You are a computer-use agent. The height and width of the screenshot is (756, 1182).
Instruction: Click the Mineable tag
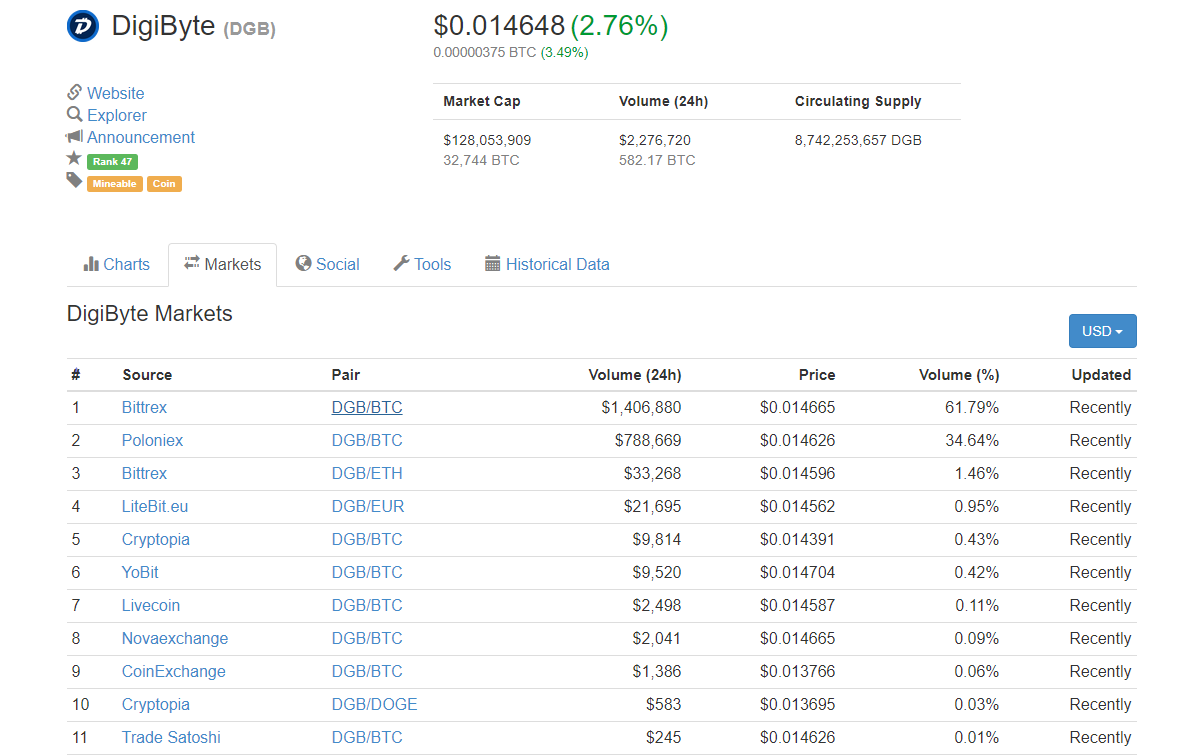tap(115, 184)
